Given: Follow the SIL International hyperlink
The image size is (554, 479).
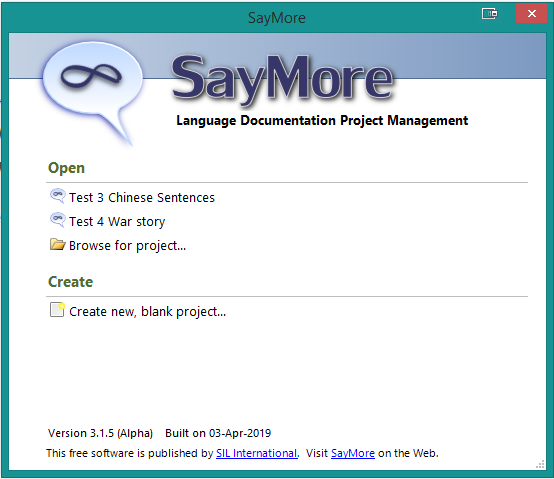Looking at the screenshot, I should [x=257, y=453].
